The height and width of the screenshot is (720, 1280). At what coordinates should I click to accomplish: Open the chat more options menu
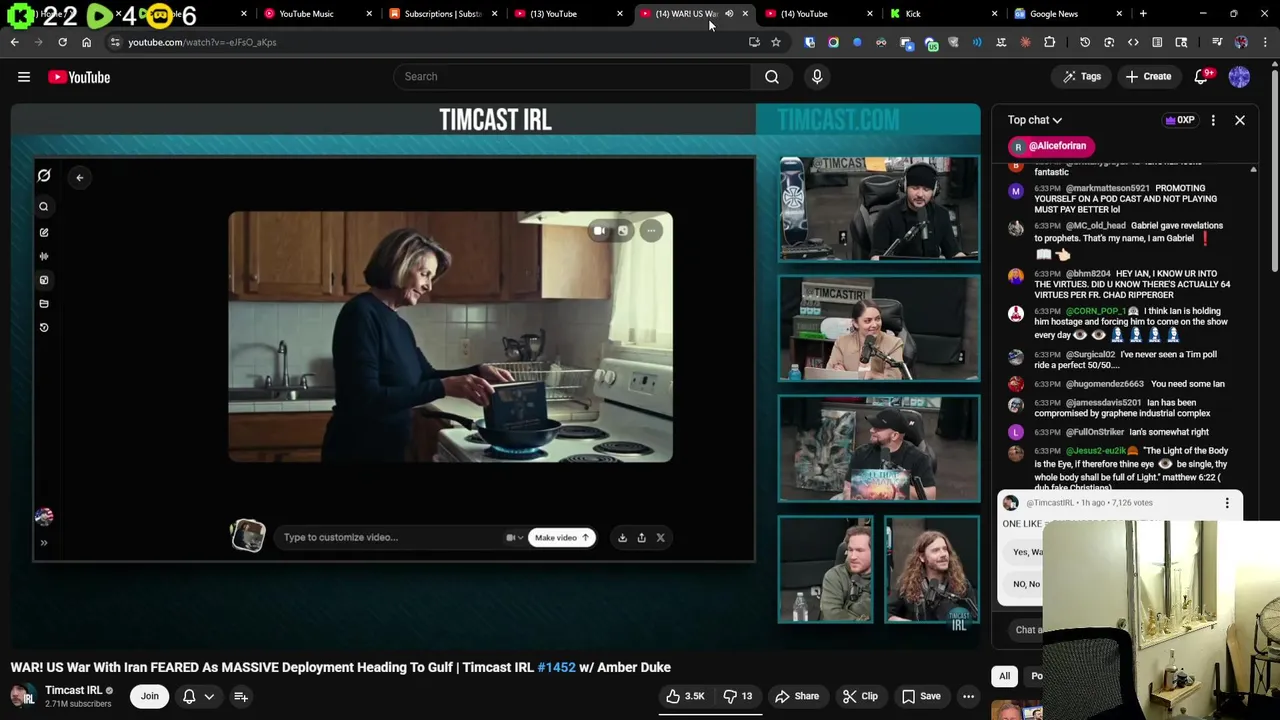pos(1213,120)
